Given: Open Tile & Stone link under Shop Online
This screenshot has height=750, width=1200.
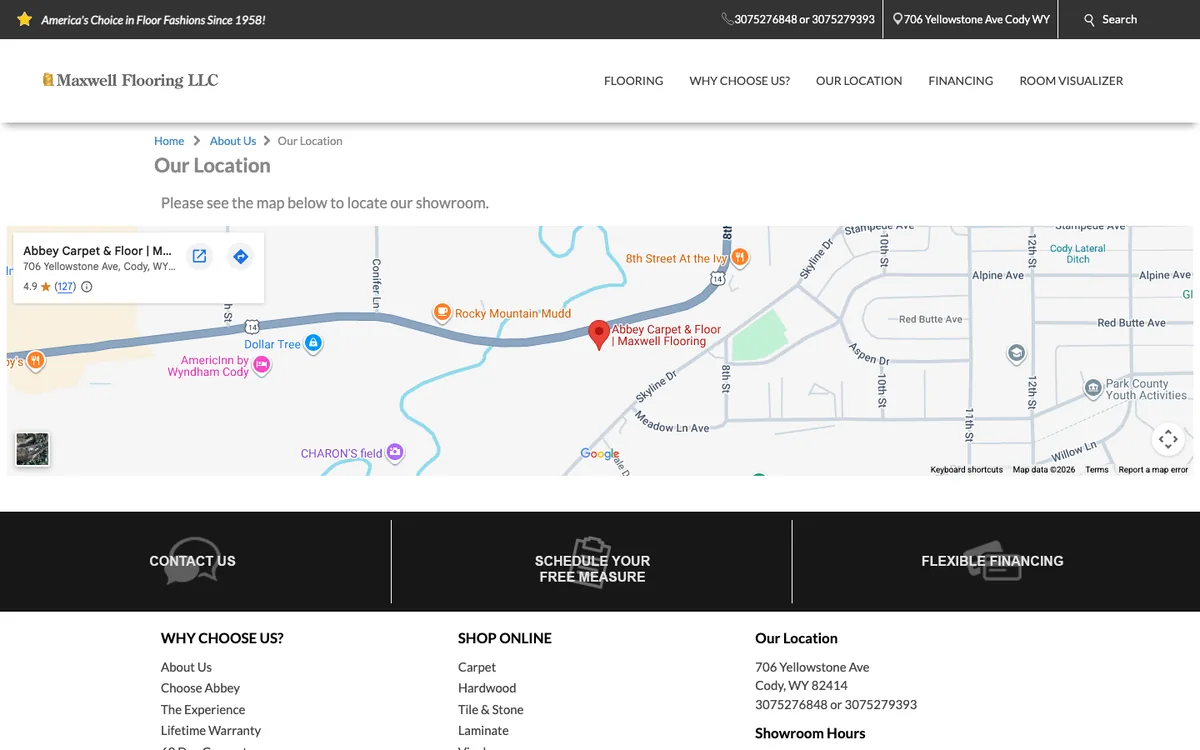Looking at the screenshot, I should (x=491, y=709).
